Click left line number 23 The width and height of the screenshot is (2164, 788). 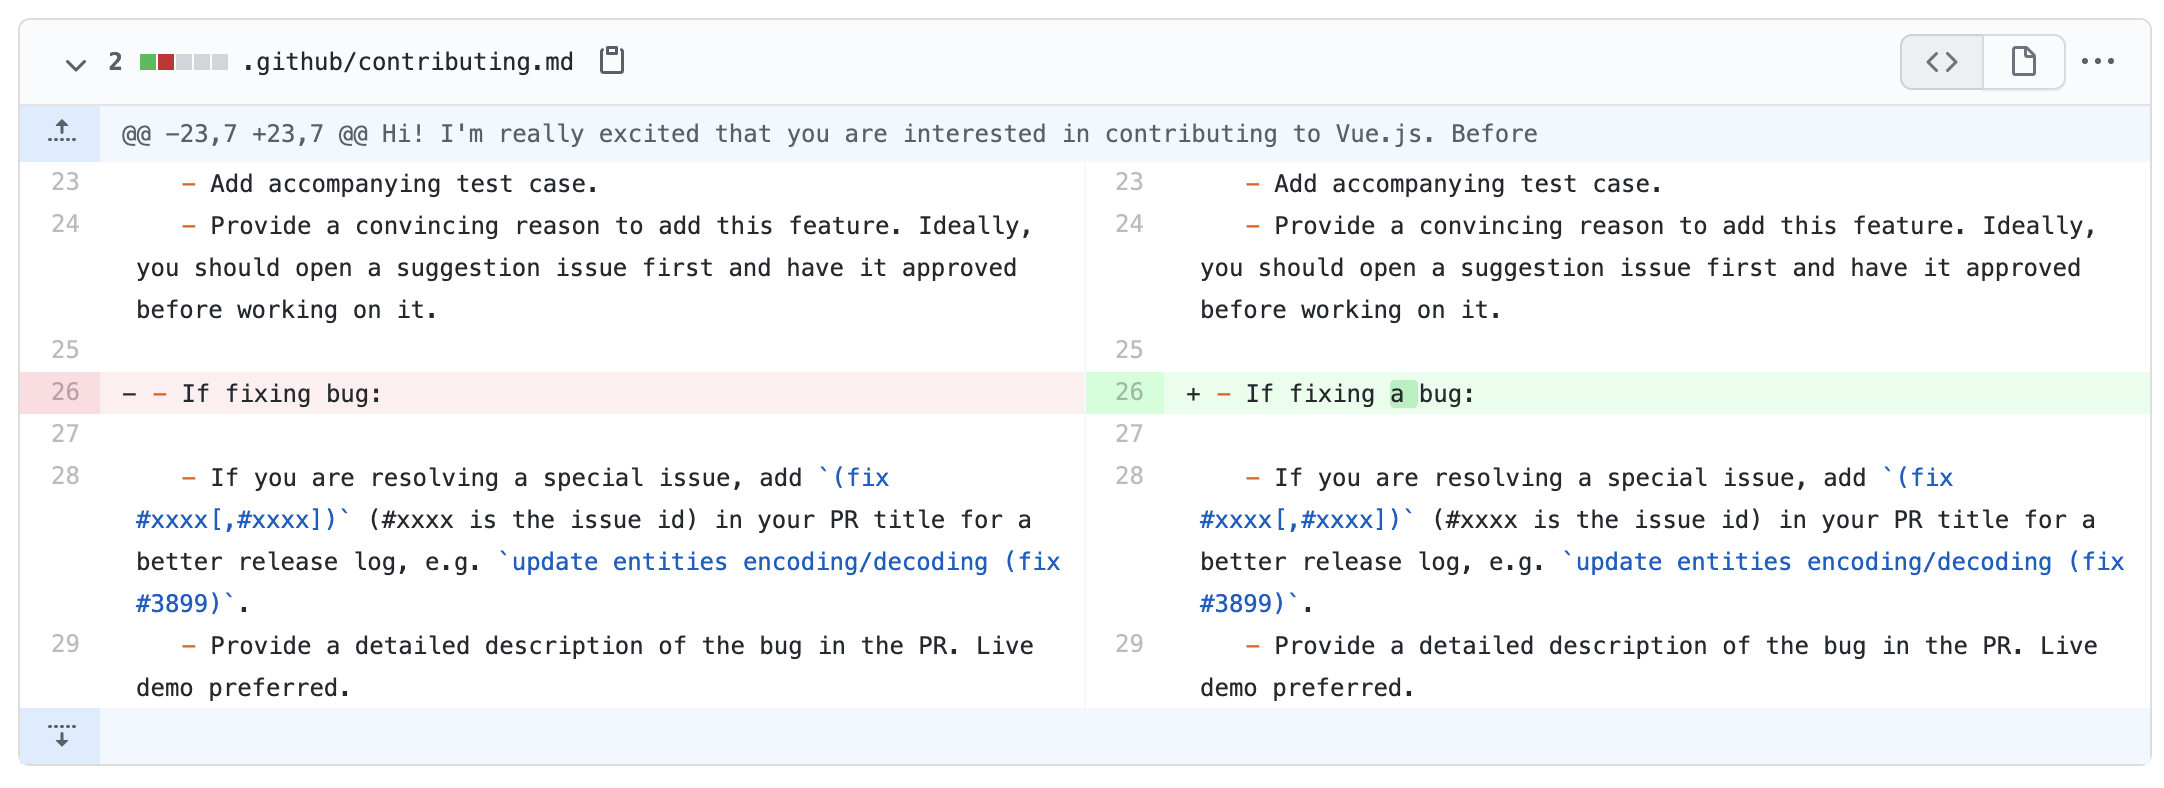[x=65, y=182]
